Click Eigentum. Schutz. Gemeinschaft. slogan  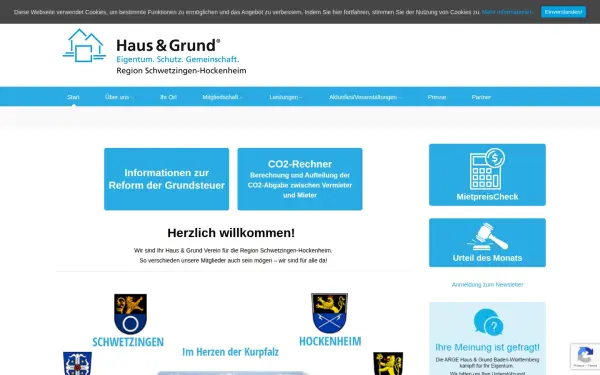(x=178, y=59)
